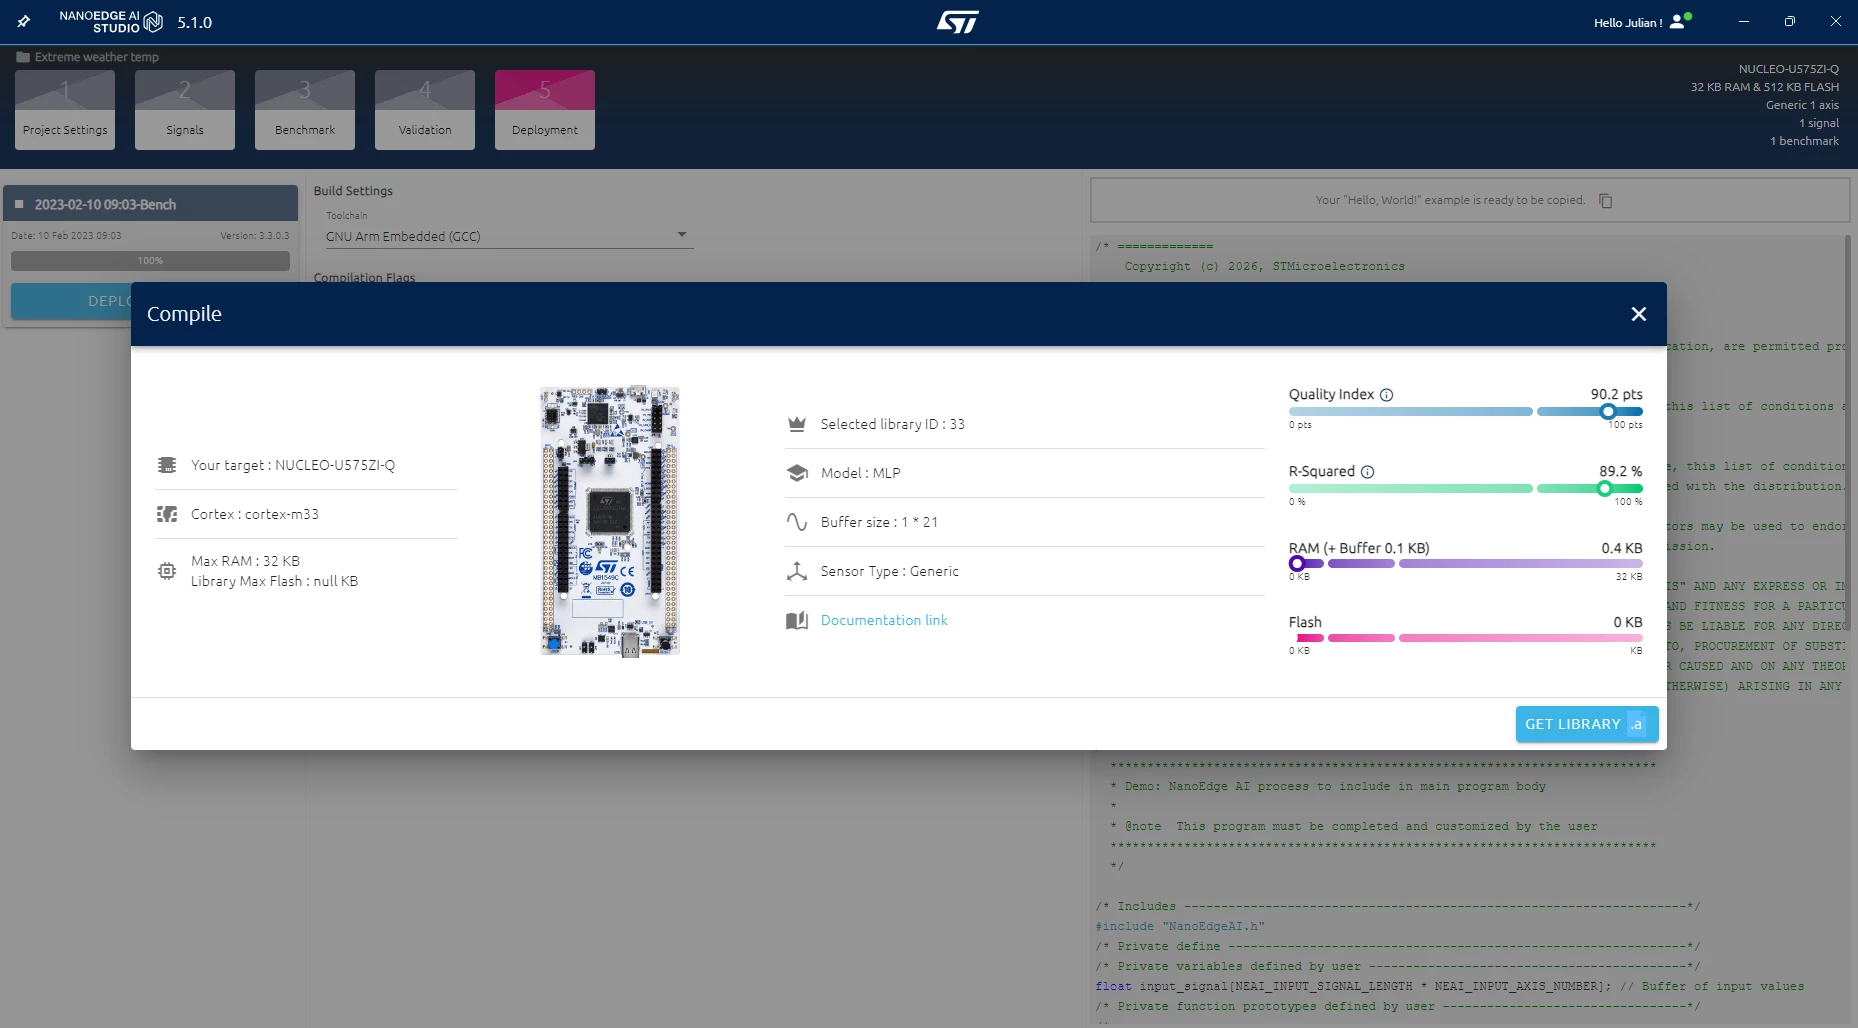
Task: Click the stop square icon on benchmark entry
Action: (x=19, y=204)
